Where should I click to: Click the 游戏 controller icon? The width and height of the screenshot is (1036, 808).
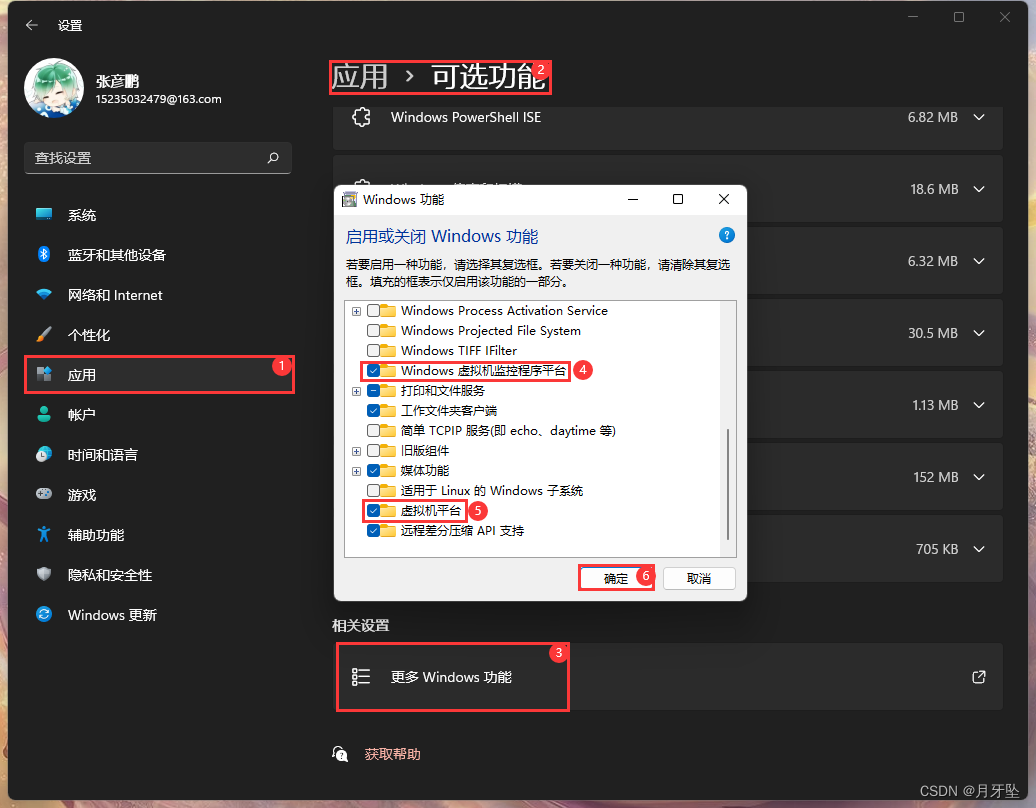(x=44, y=494)
